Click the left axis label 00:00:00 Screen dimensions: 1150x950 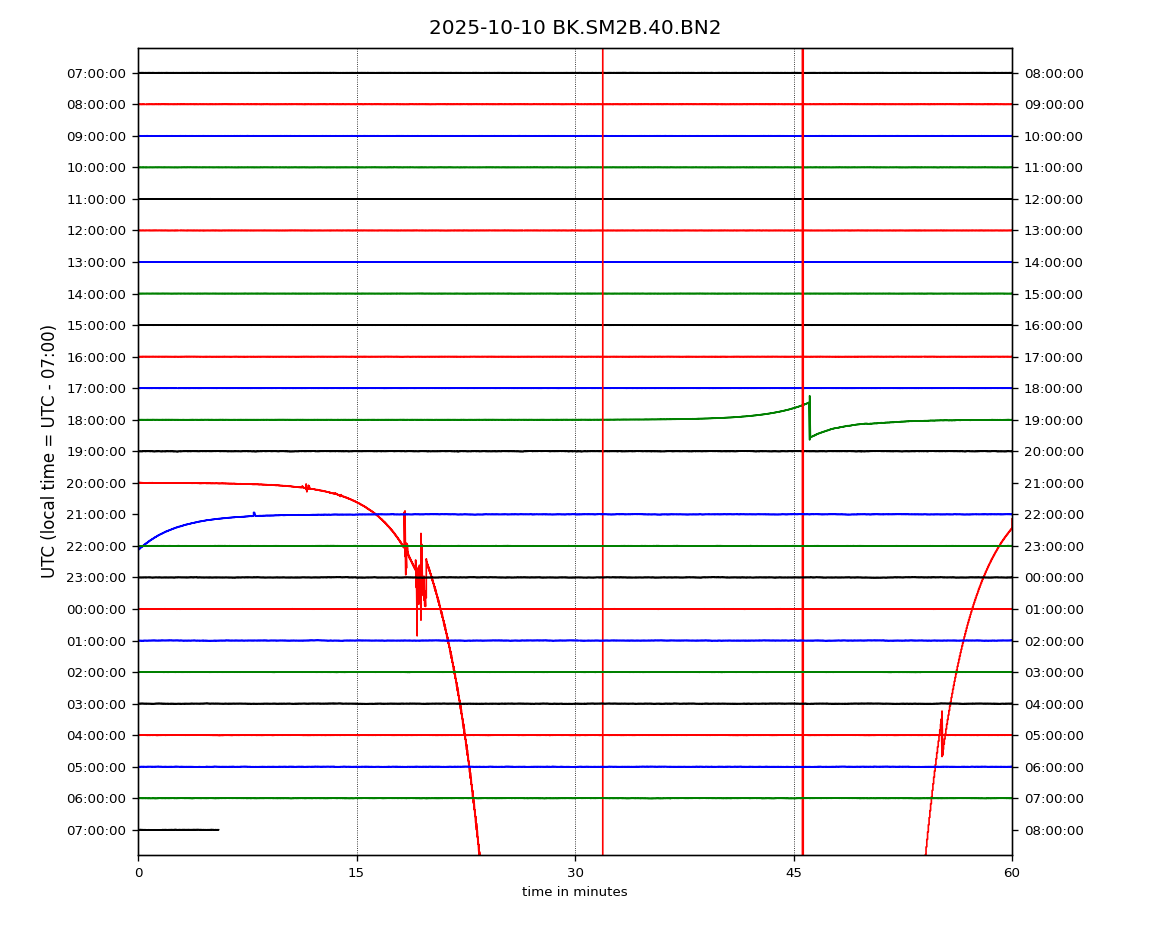pyautogui.click(x=97, y=609)
